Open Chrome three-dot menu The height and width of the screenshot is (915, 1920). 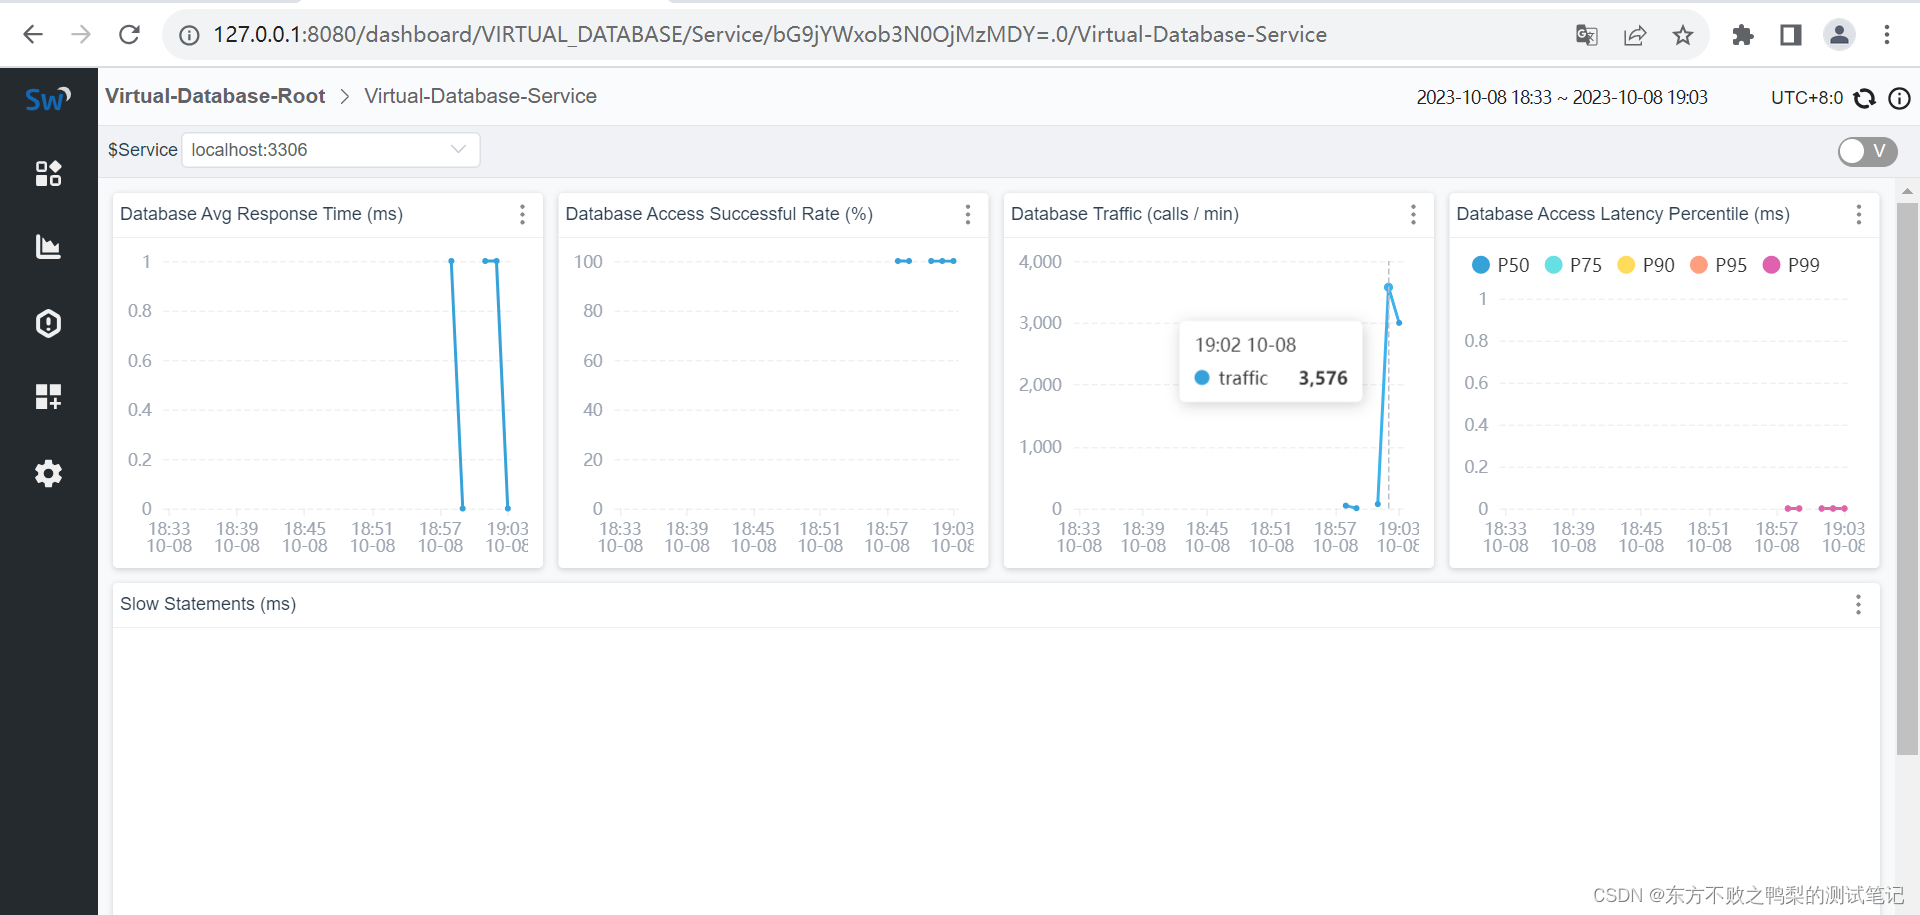[1887, 35]
